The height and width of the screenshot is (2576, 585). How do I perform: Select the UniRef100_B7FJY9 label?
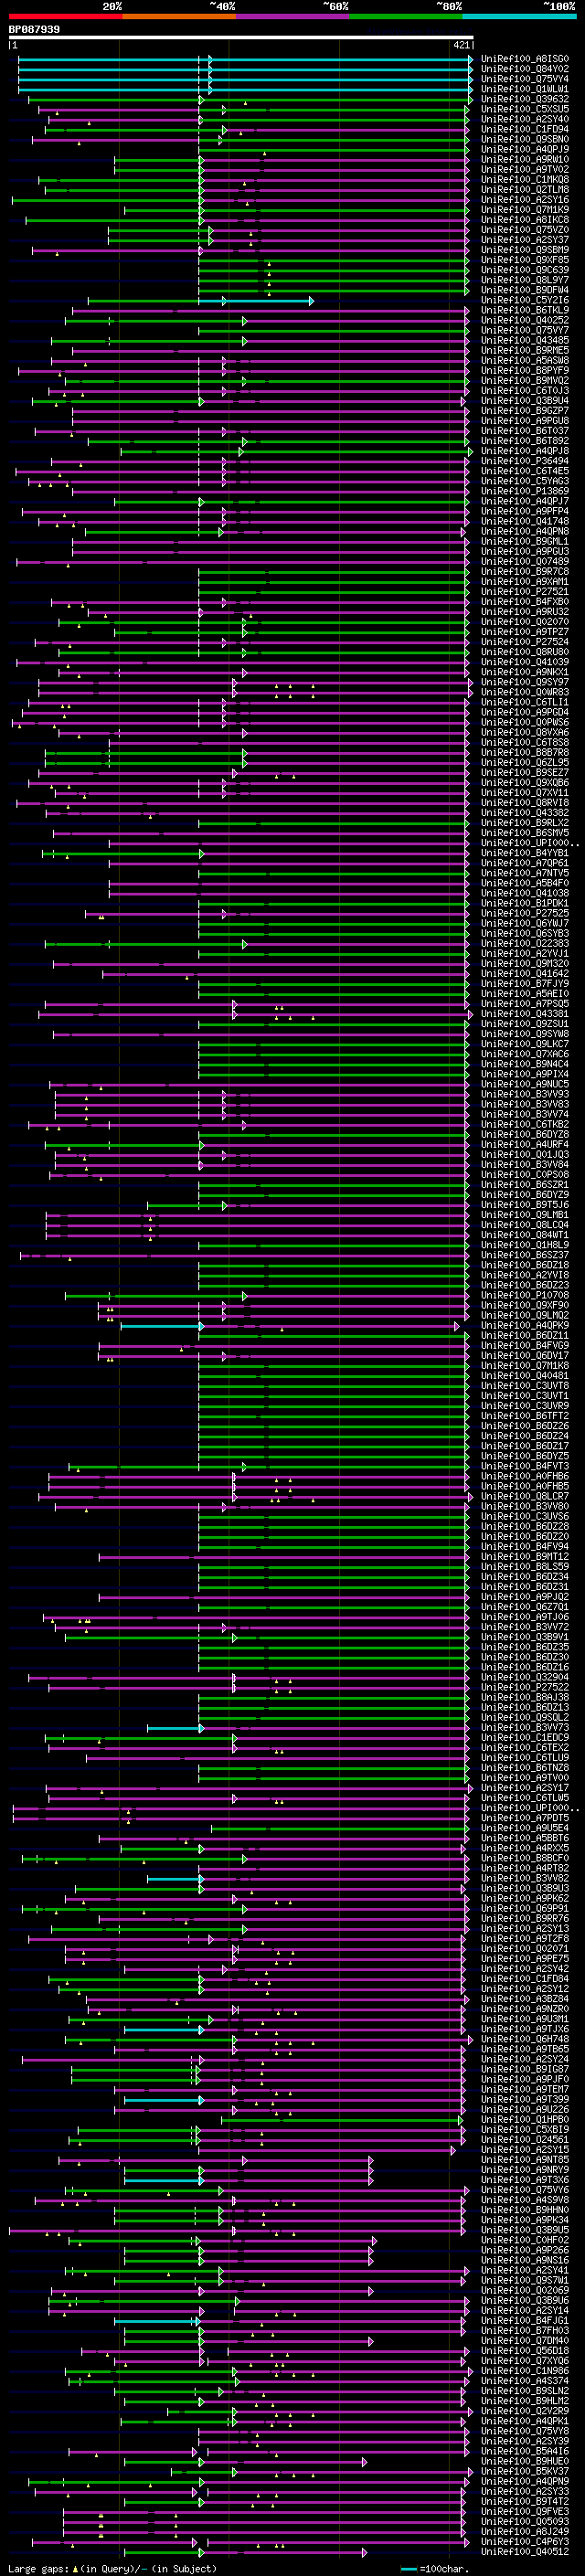coord(525,984)
